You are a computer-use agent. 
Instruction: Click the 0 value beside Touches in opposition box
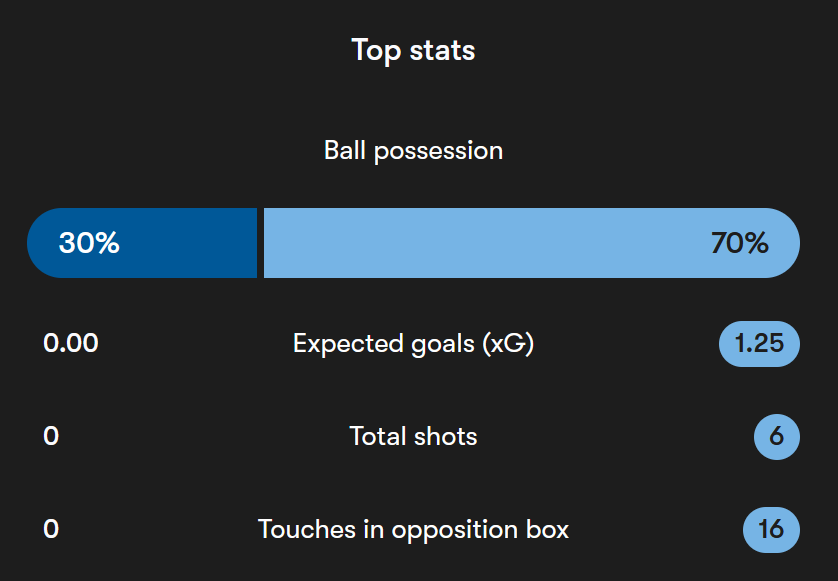pyautogui.click(x=51, y=529)
